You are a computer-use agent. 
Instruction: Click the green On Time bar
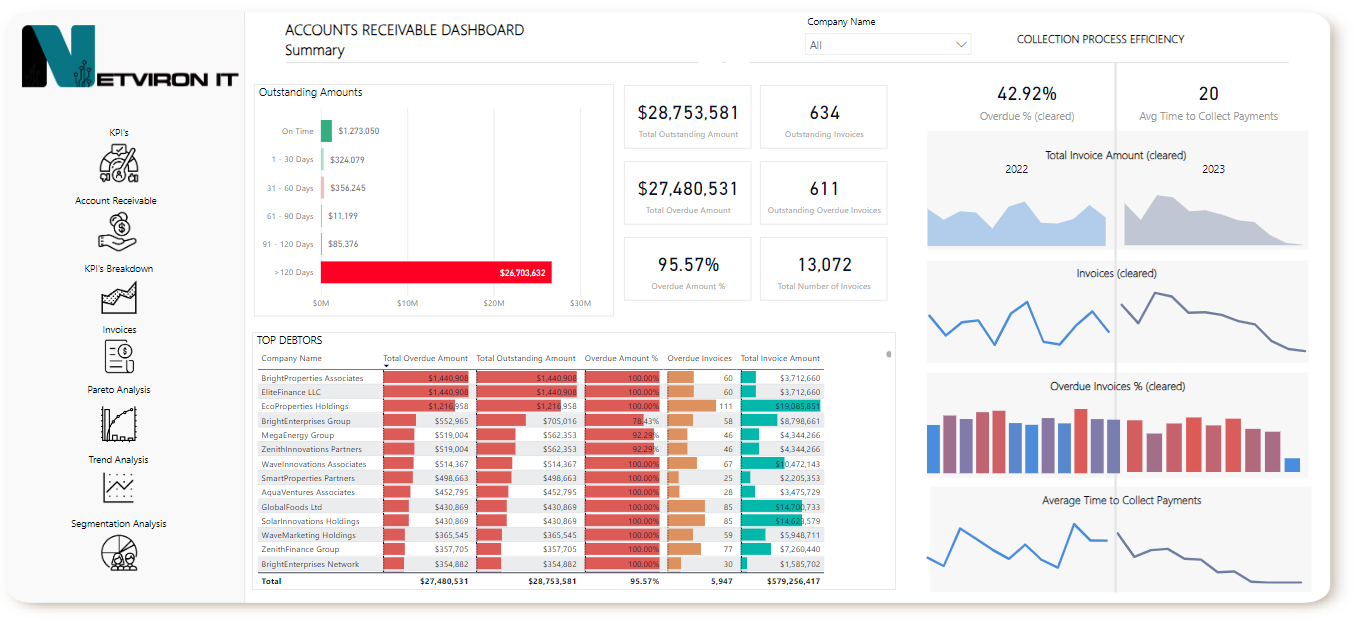326,131
